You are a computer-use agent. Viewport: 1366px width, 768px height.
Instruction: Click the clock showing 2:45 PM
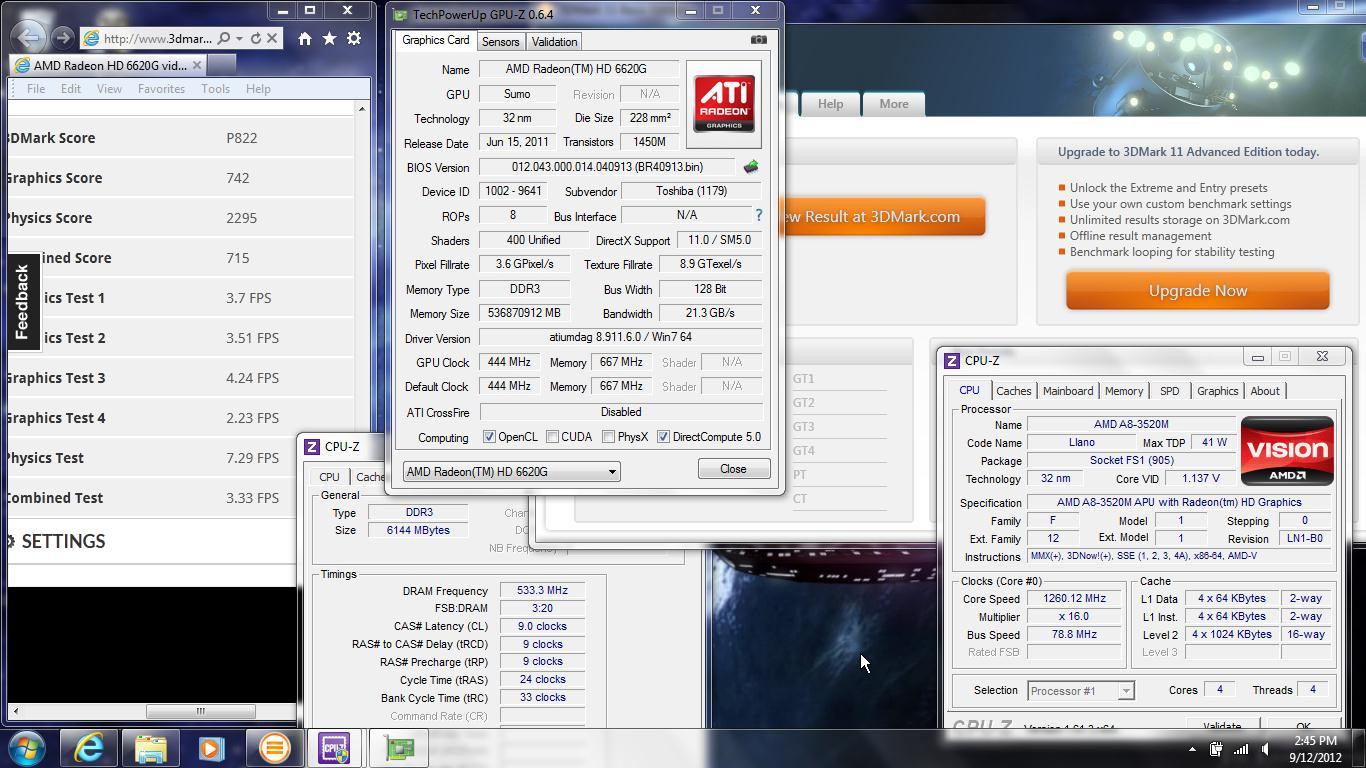pyautogui.click(x=1315, y=741)
